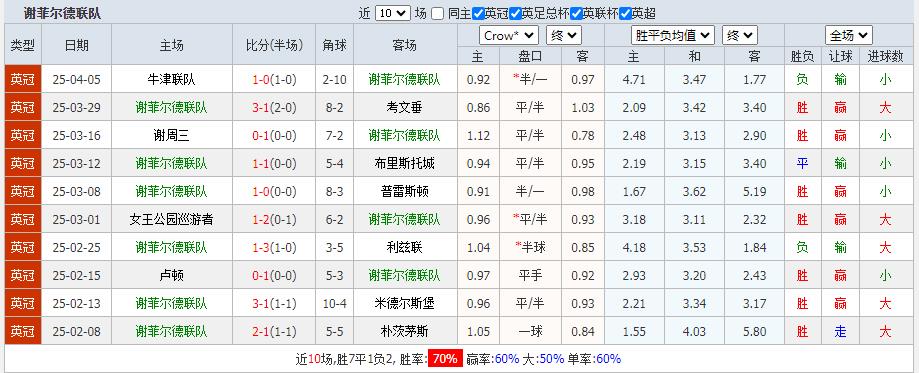Screen dimensions: 919x373
Task: Click the 70% win rate badge
Action: 445,359
